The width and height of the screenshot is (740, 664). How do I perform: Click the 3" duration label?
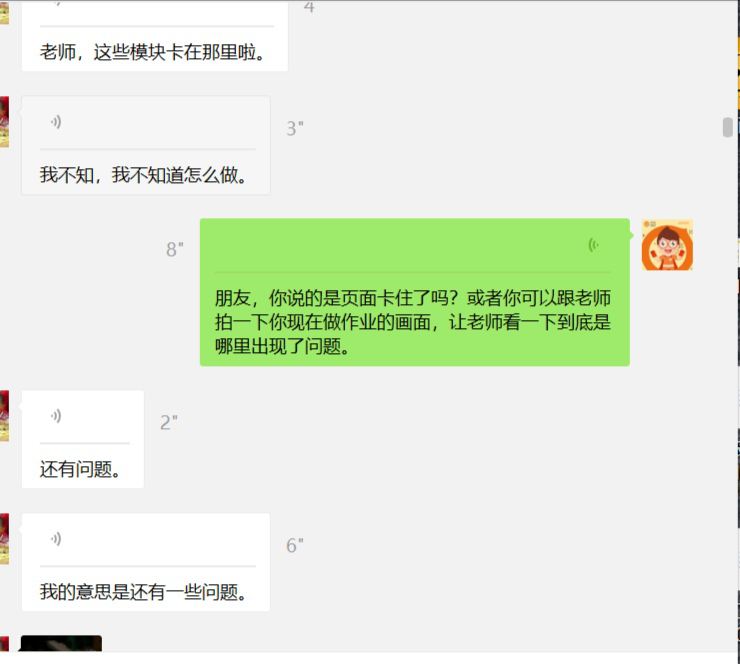tap(295, 128)
